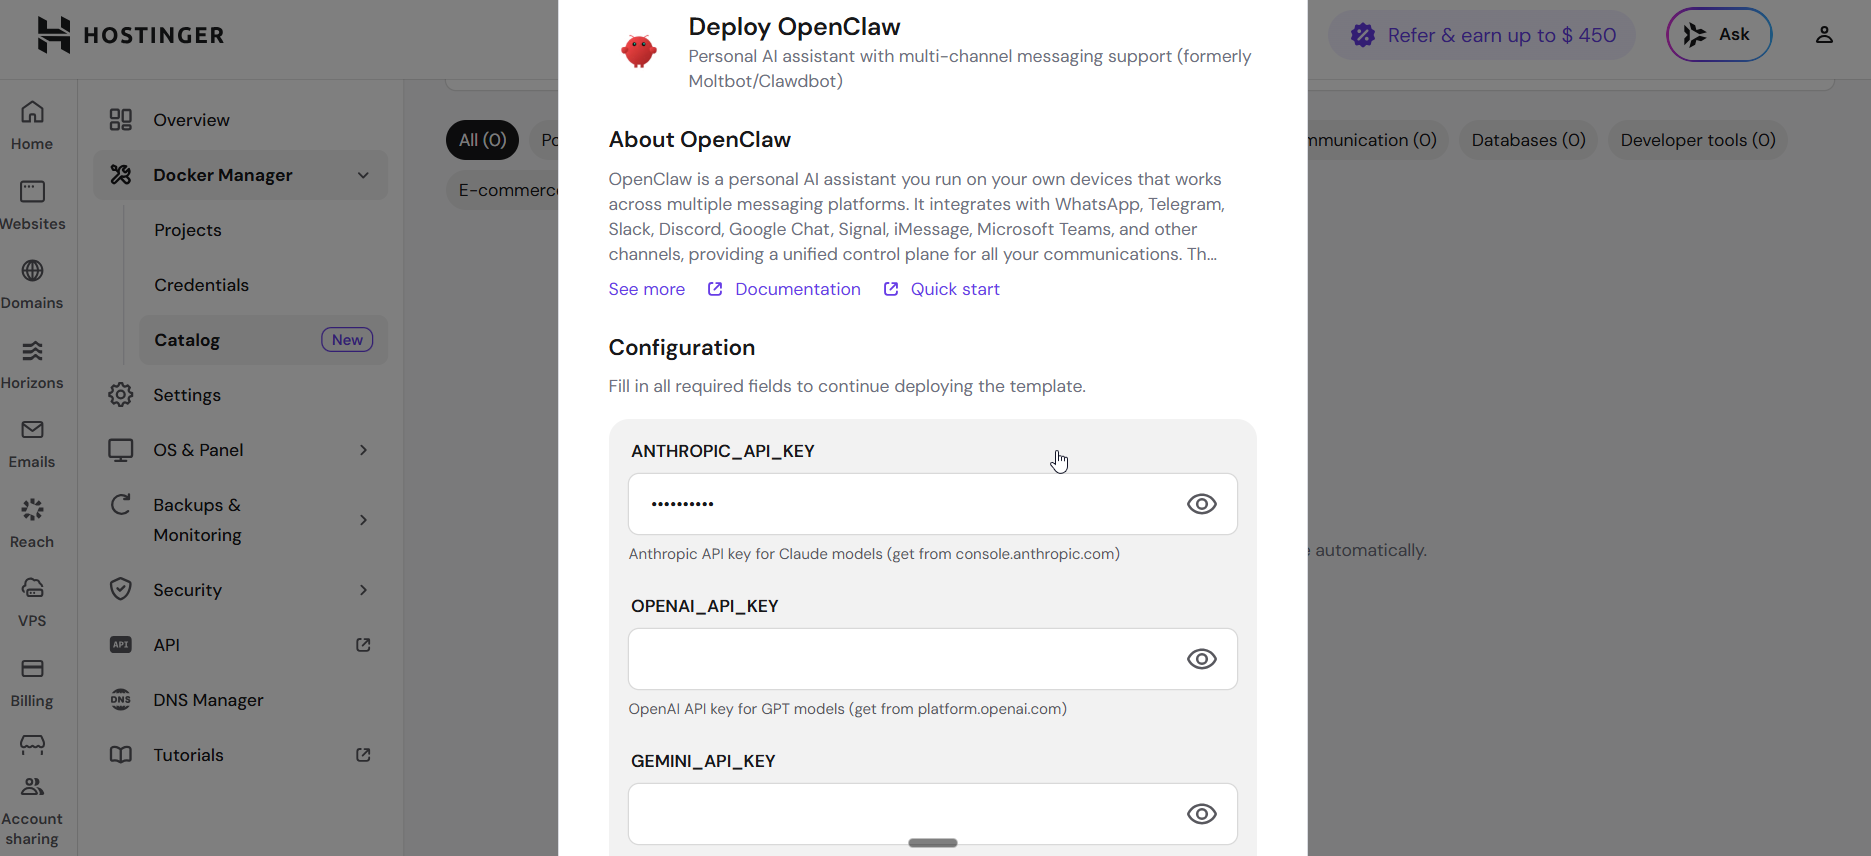Show the ANTHROPIC_API_KEY value

(1201, 504)
